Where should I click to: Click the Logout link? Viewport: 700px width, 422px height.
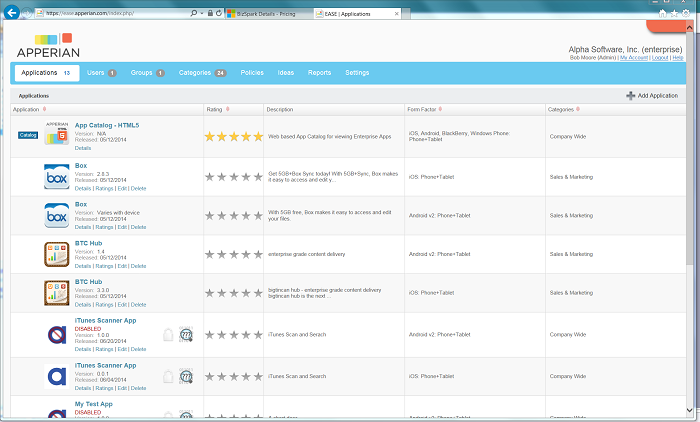(660, 58)
